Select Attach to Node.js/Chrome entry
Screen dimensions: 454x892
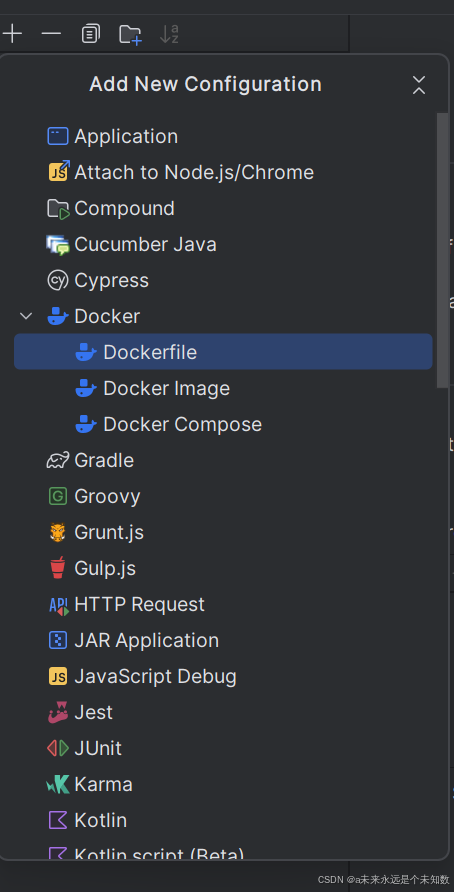tap(223, 172)
